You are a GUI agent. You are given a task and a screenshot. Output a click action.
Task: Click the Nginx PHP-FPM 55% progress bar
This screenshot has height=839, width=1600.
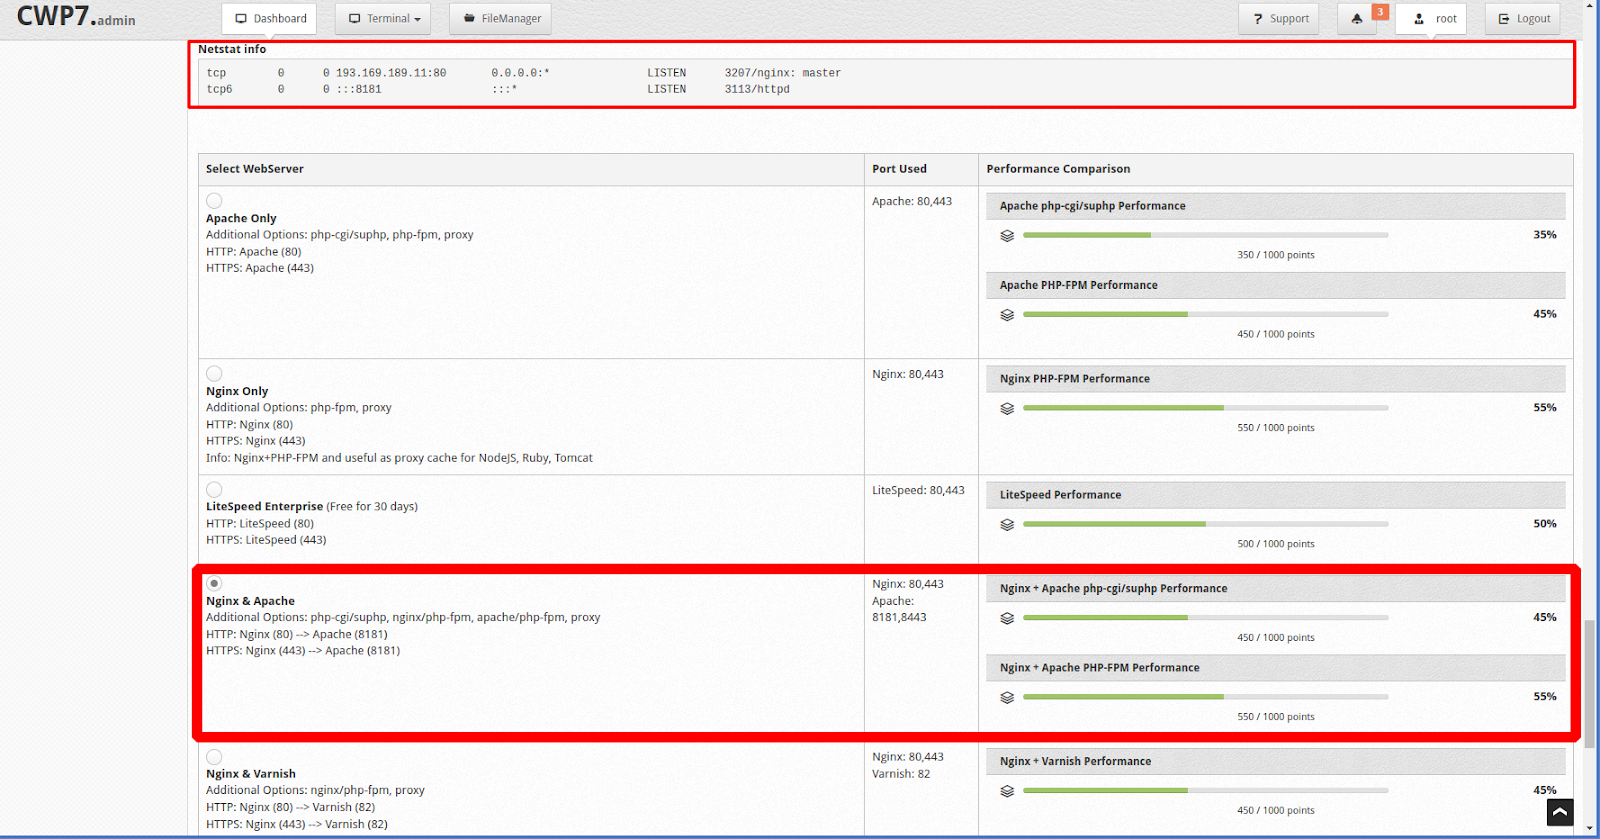(x=1206, y=408)
